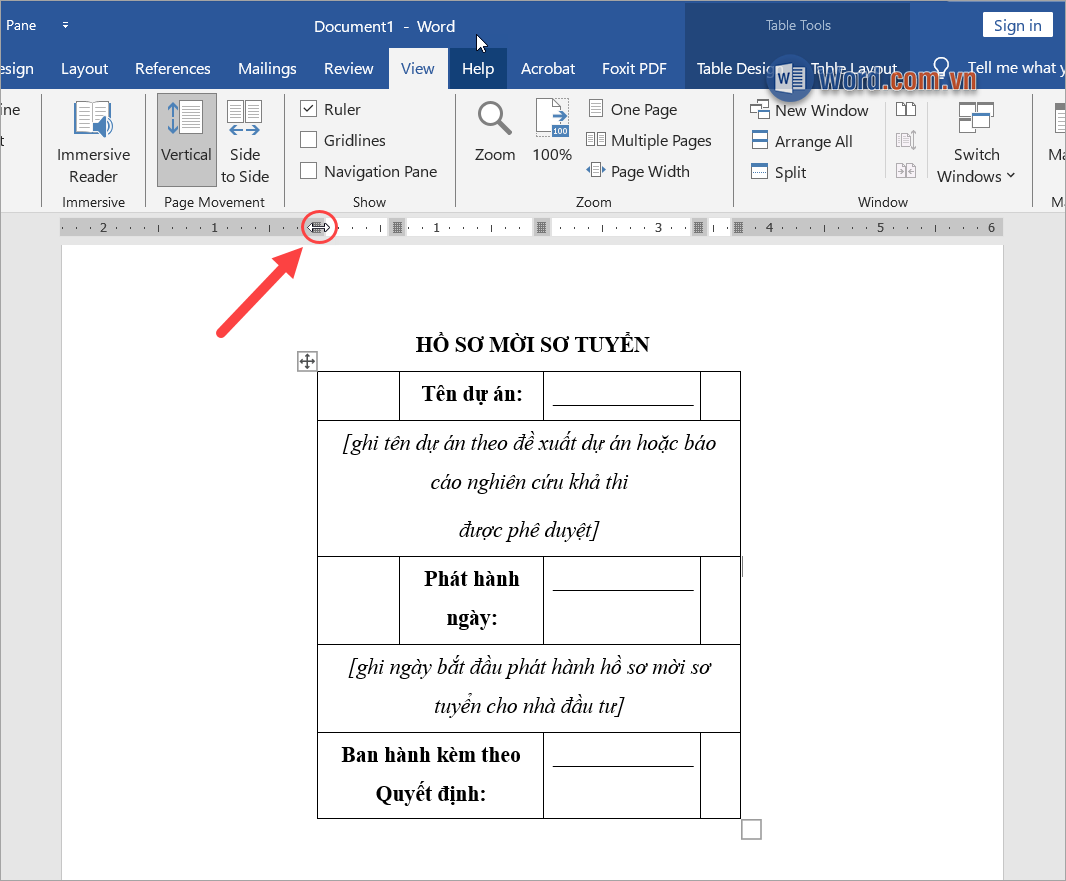This screenshot has width=1066, height=881.
Task: Uncheck the Ruler checkbox
Action: tap(309, 109)
